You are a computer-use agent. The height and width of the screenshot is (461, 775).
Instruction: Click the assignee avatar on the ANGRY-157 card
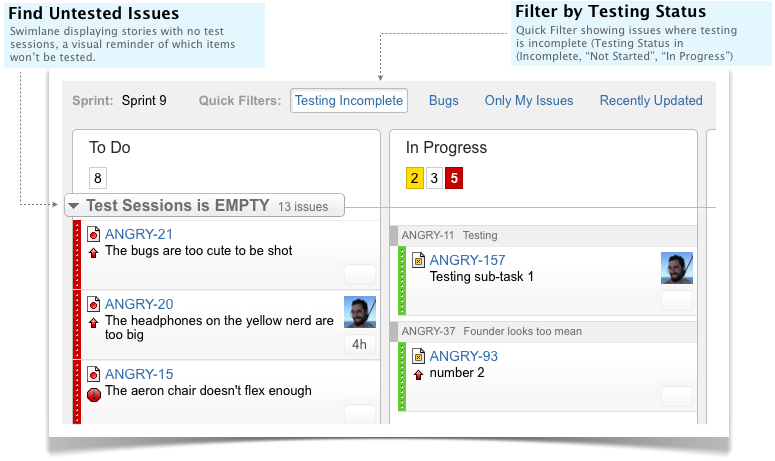[677, 268]
